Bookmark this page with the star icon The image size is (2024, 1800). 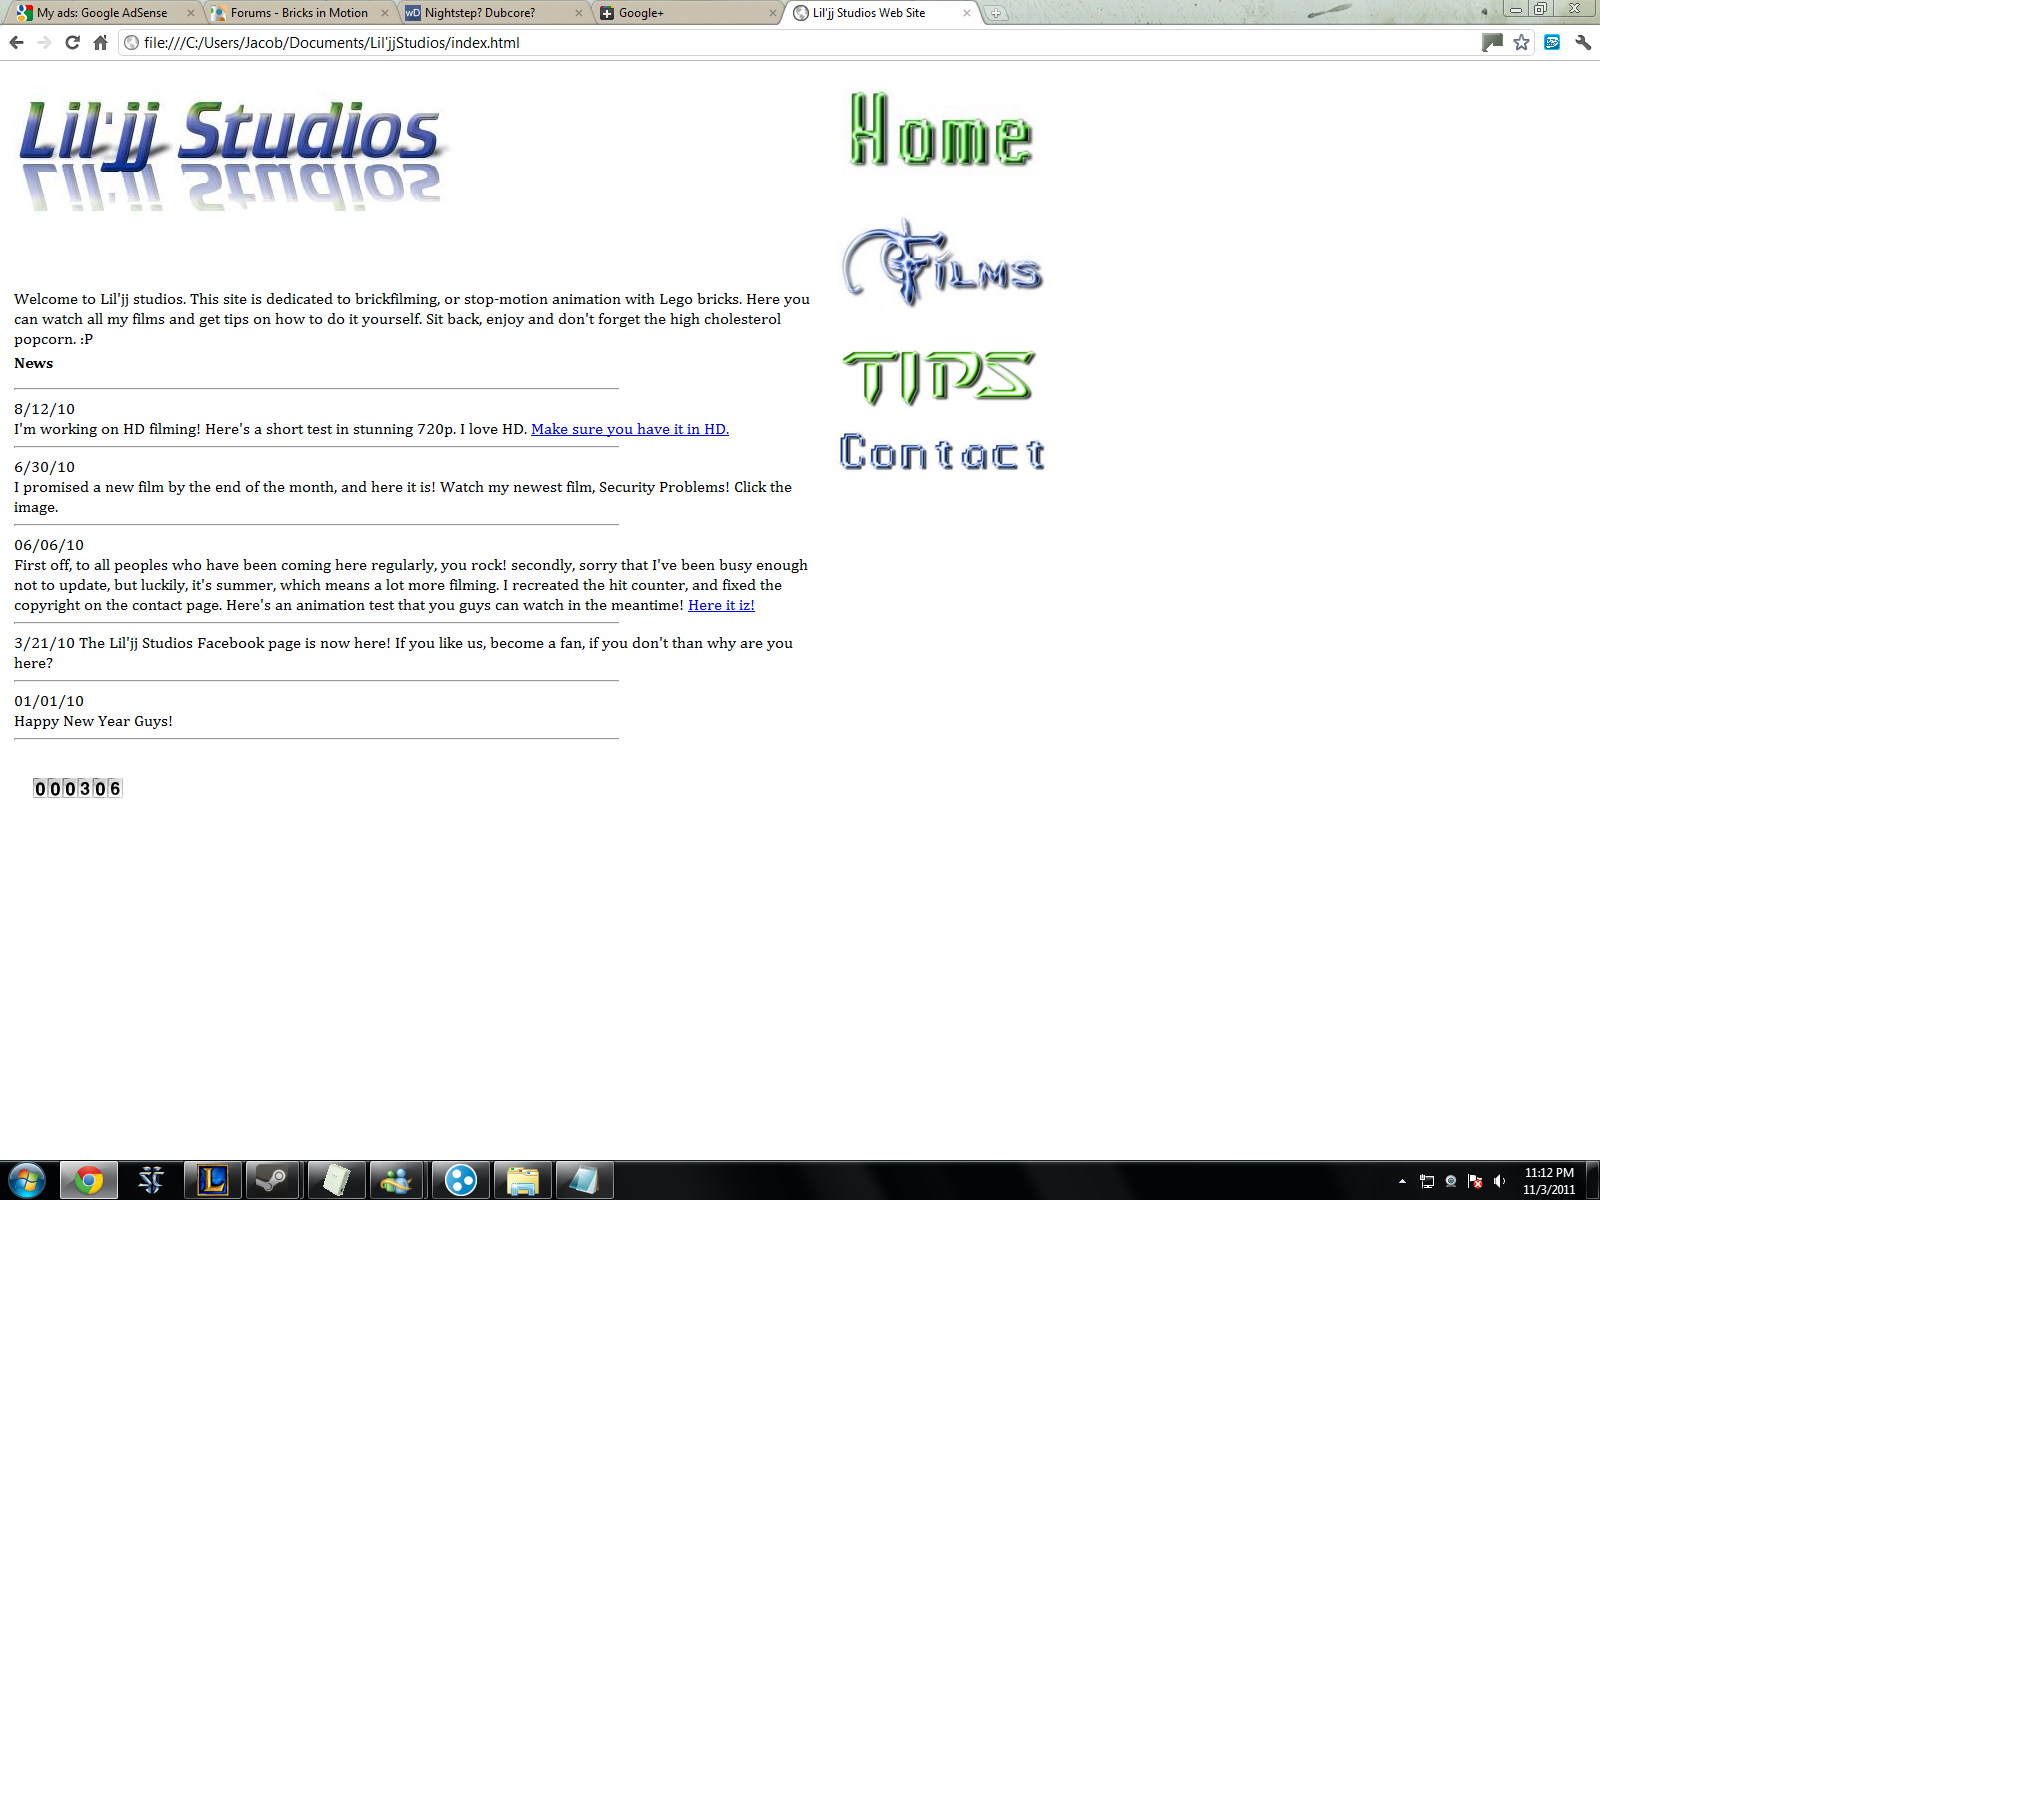tap(1521, 42)
